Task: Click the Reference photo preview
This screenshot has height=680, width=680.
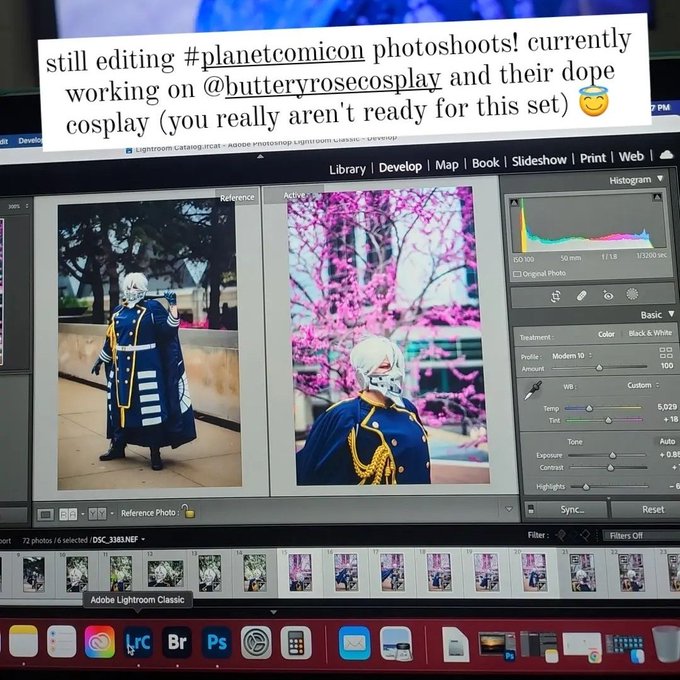Action: click(x=148, y=345)
